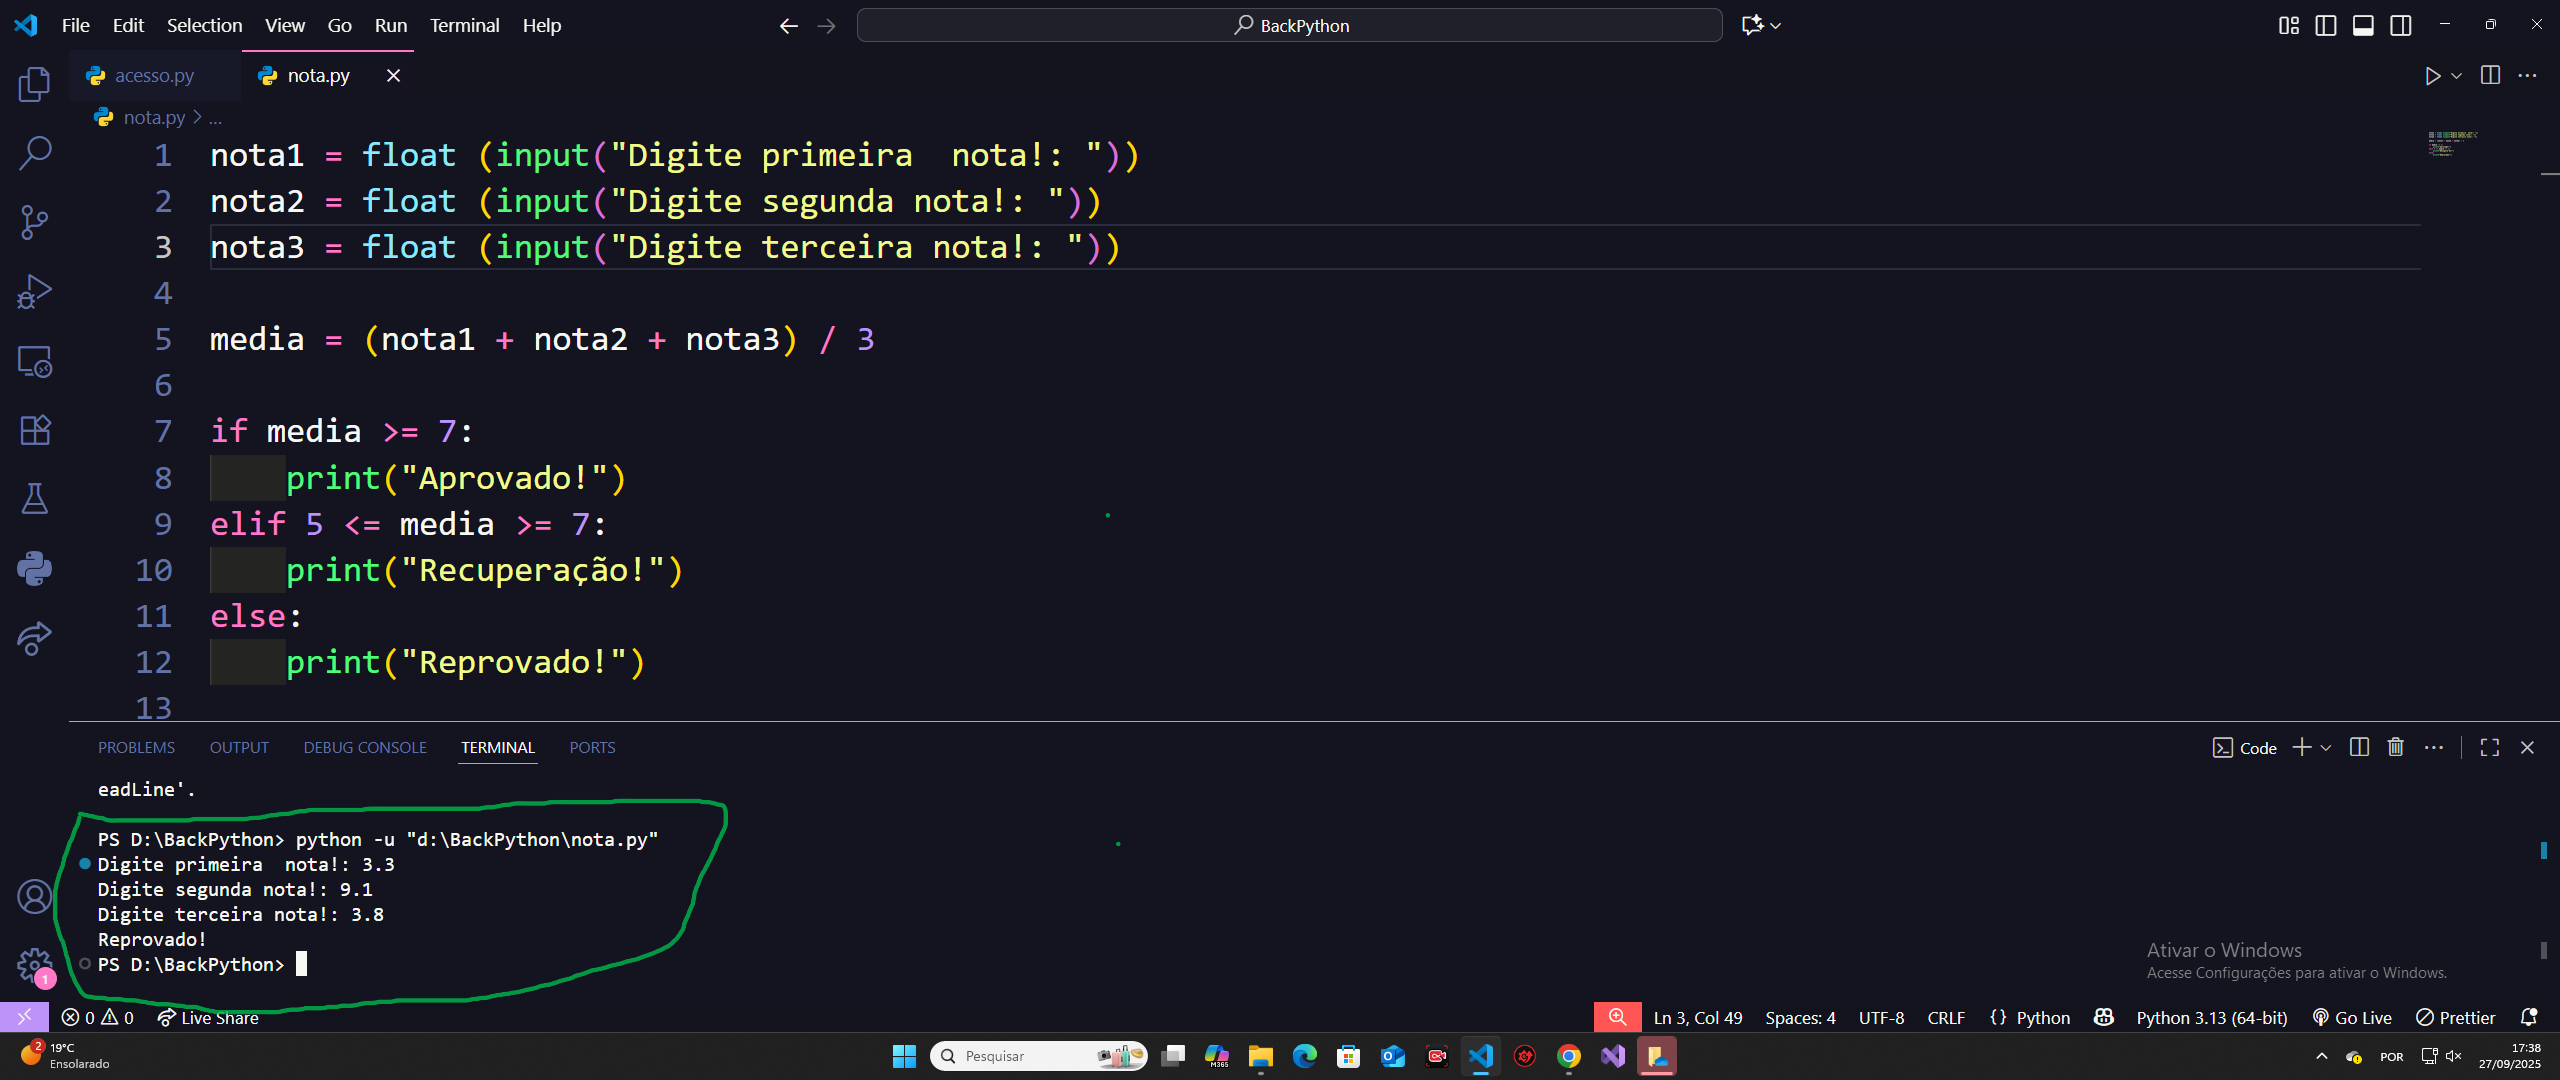Screen dimensions: 2560x1080
Task: Open the new terminal launch profile dropdown
Action: click(2326, 748)
